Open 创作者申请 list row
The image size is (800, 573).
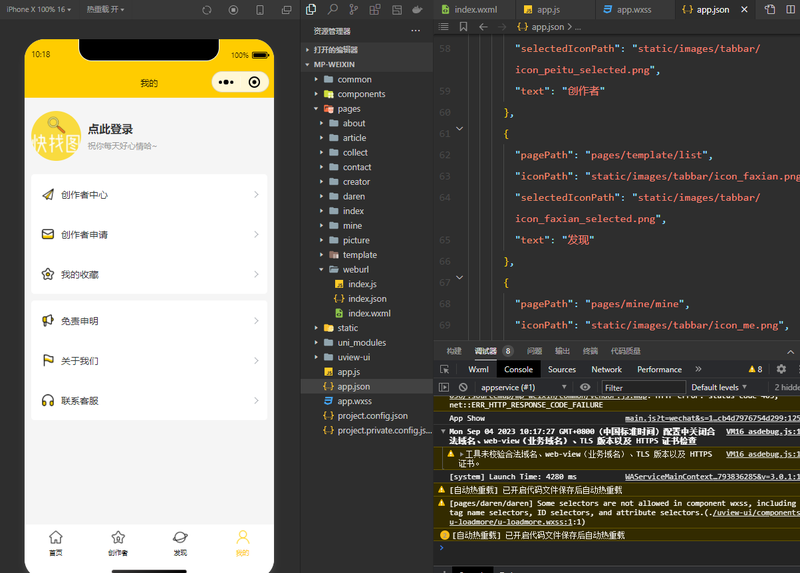149,234
